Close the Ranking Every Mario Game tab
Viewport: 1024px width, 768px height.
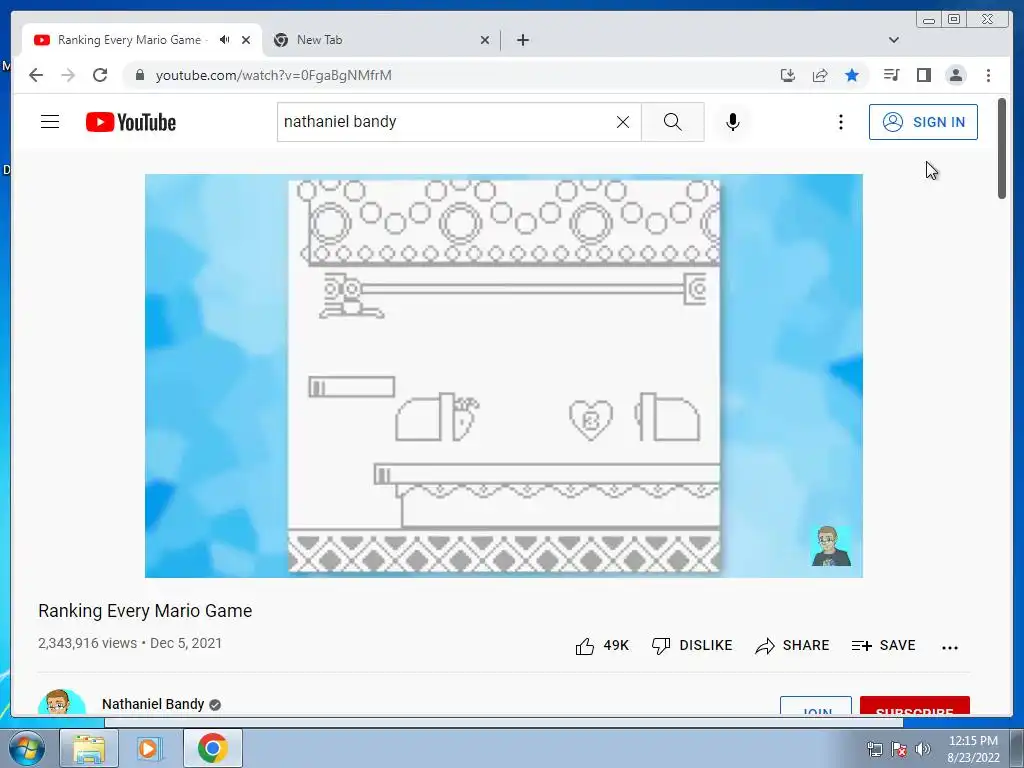click(246, 40)
